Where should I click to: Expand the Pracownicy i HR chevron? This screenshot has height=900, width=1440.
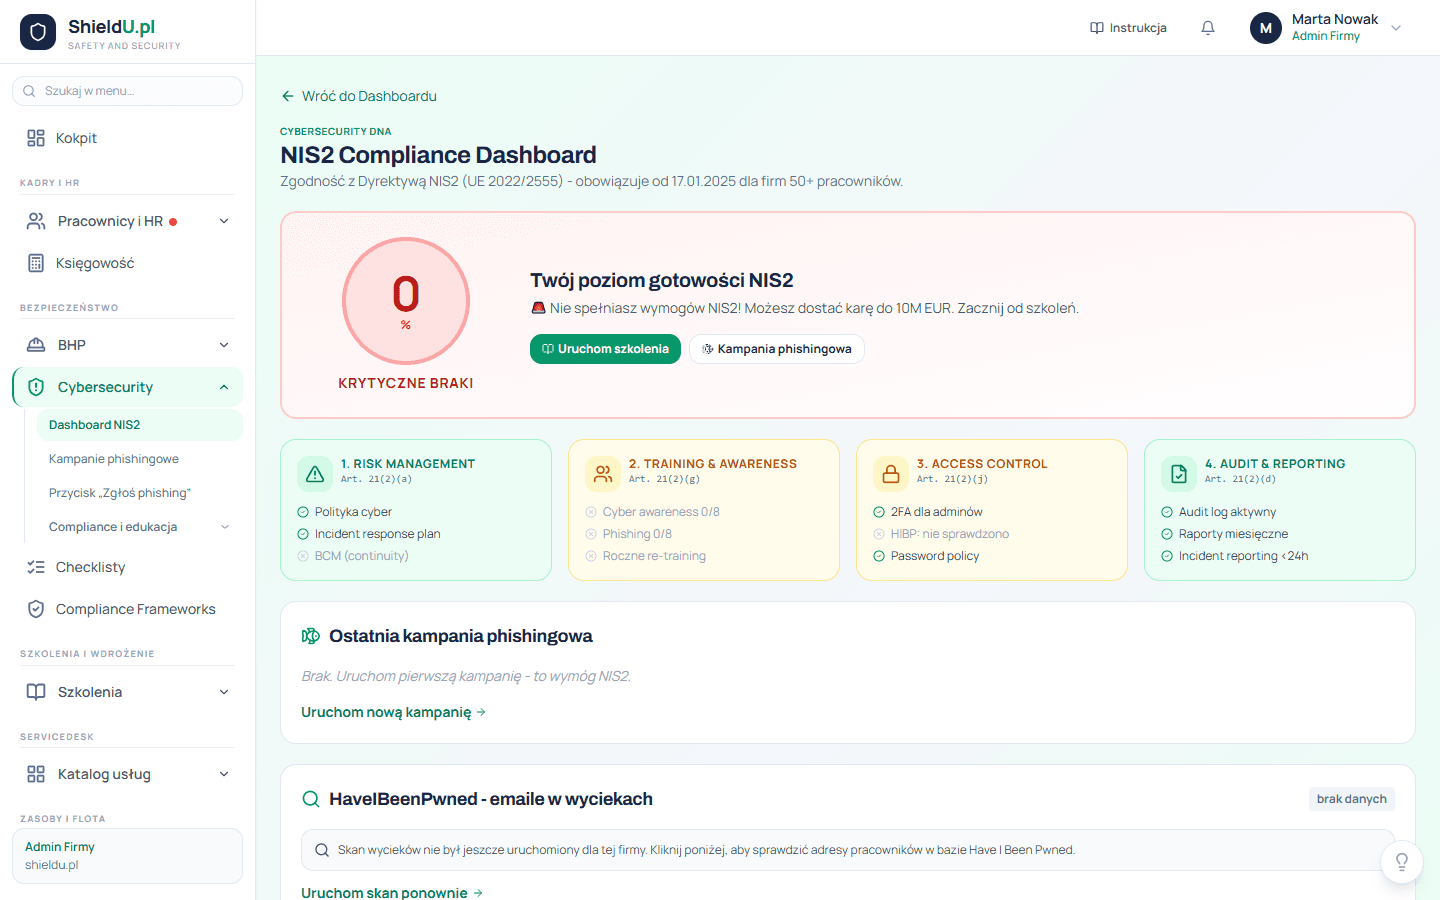point(224,221)
